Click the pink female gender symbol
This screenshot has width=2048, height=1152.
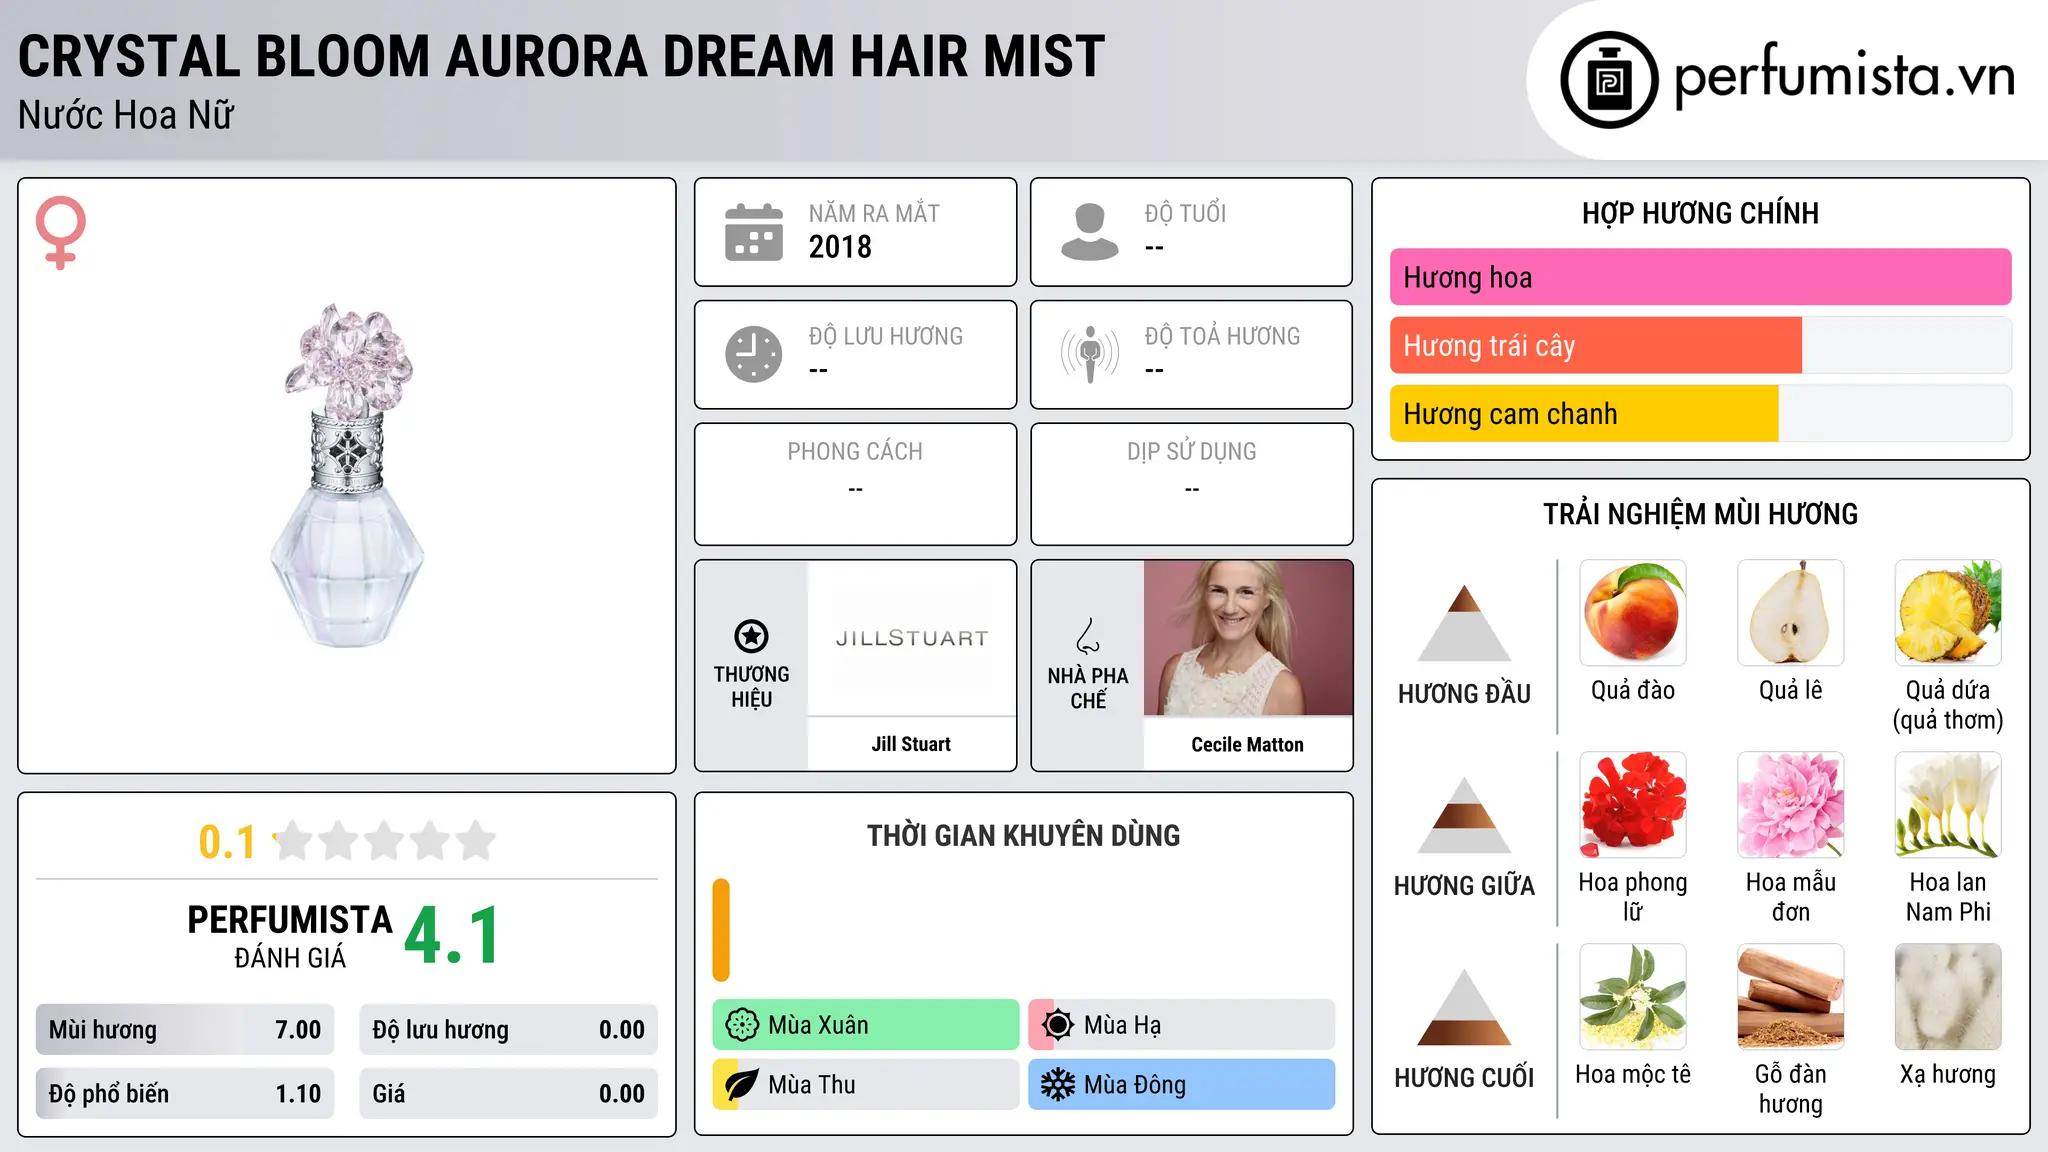(x=61, y=232)
